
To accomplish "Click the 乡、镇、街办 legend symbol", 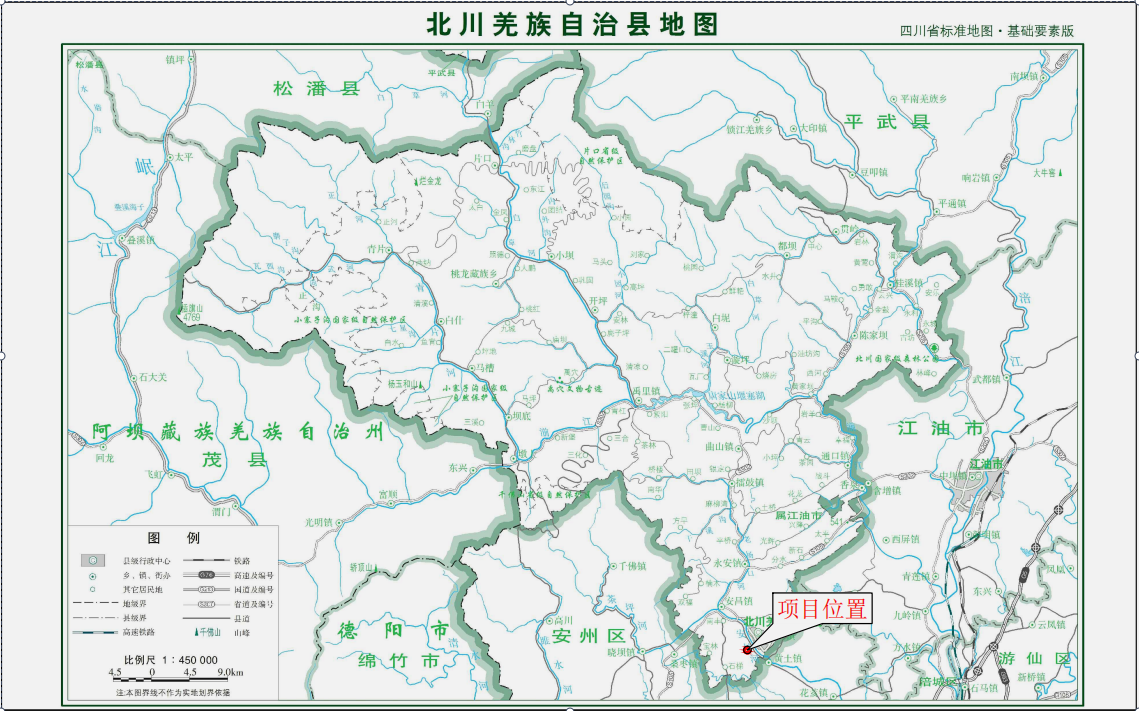I will (x=92, y=576).
